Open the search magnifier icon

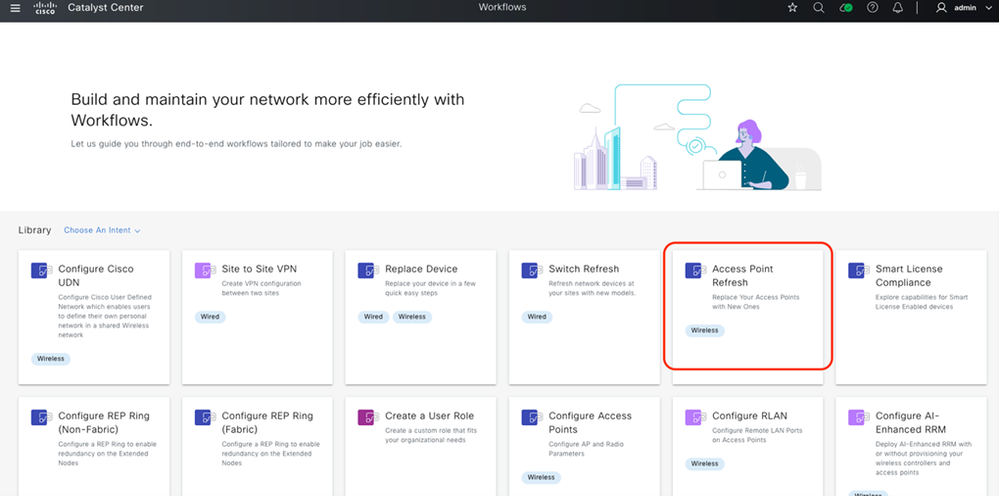click(819, 8)
